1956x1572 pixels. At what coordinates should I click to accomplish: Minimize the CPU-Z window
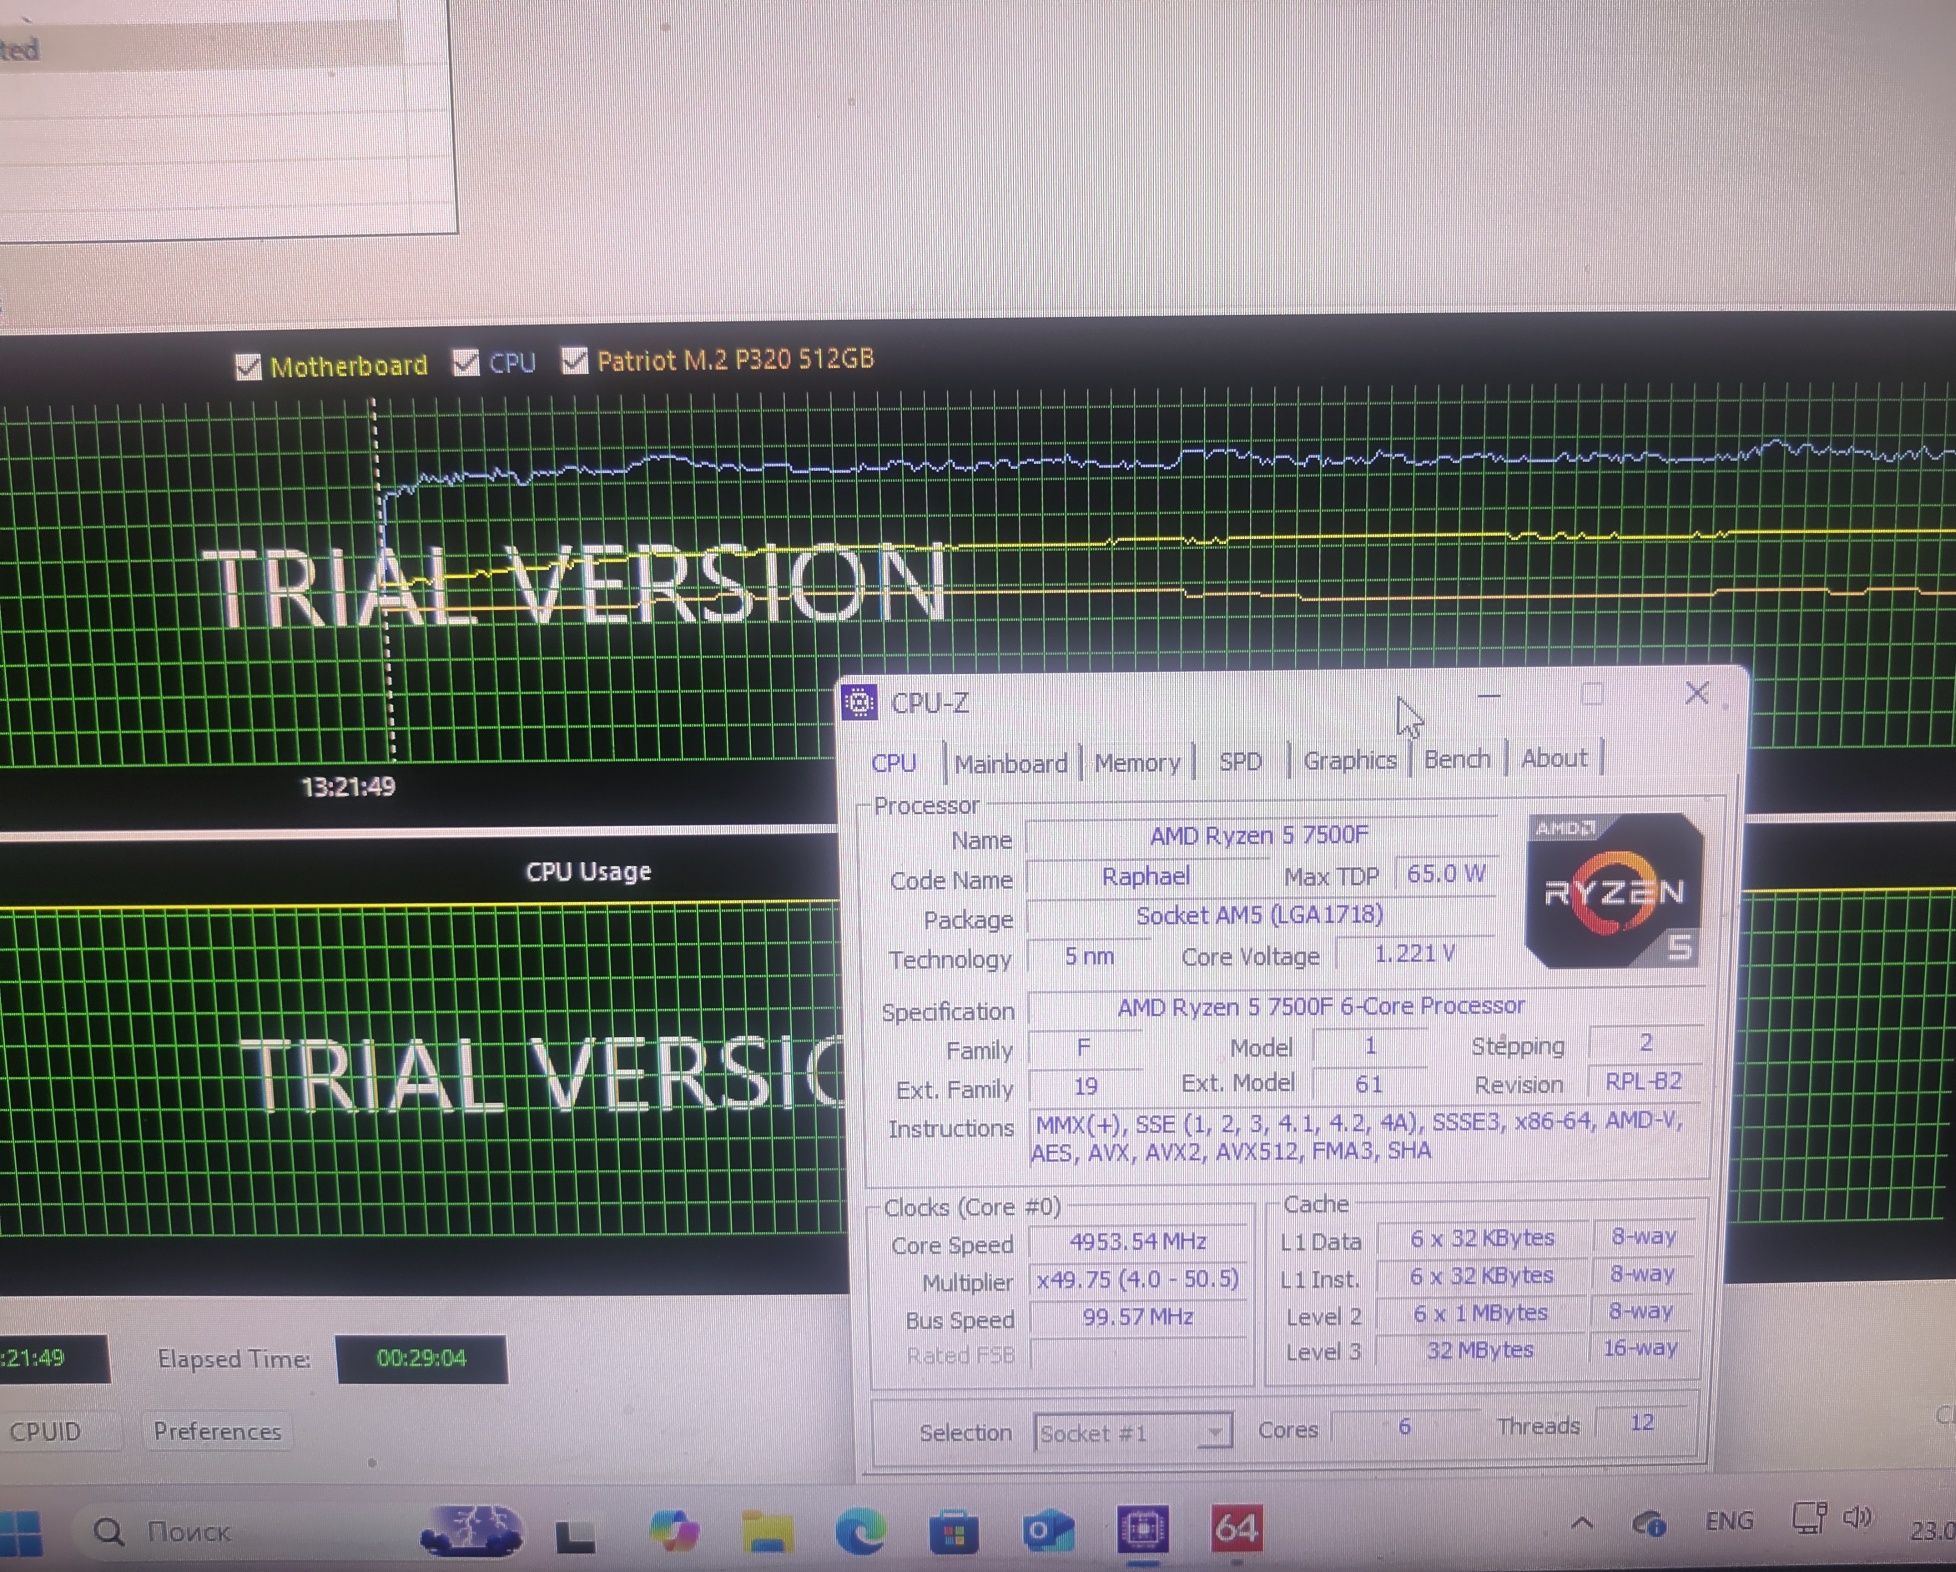tap(1489, 695)
